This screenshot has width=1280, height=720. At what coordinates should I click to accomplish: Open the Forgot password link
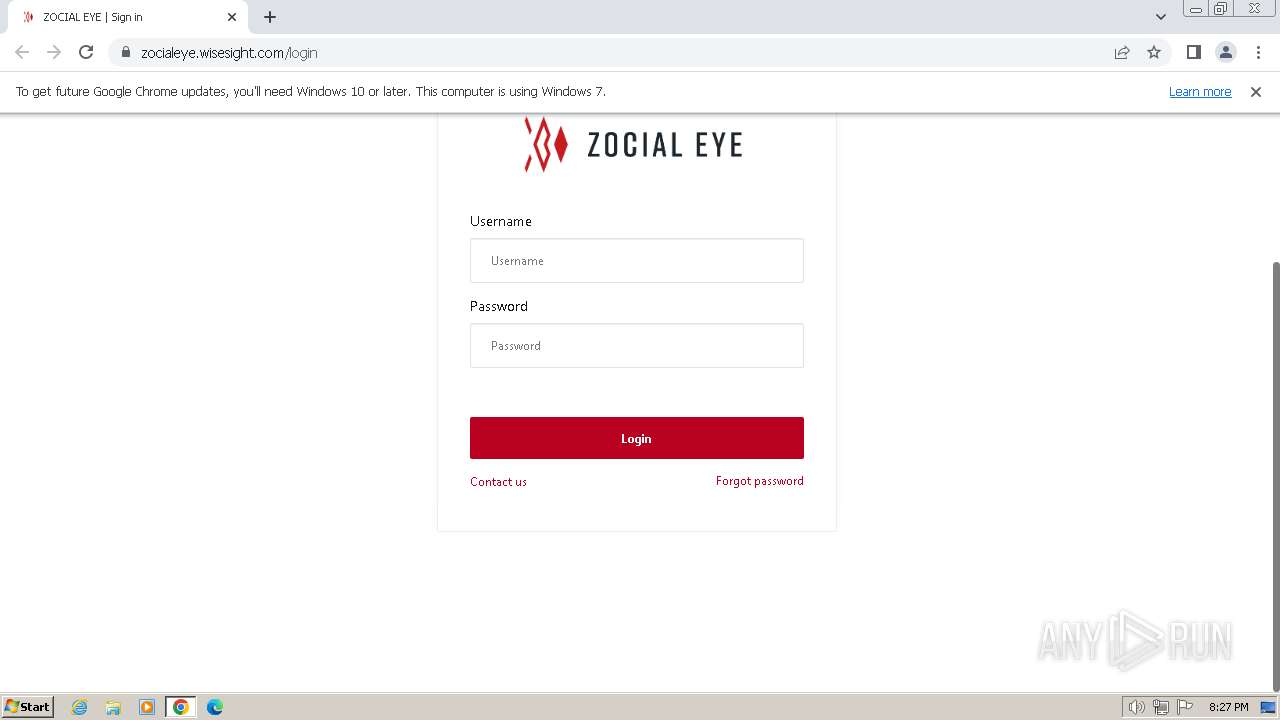tap(759, 481)
